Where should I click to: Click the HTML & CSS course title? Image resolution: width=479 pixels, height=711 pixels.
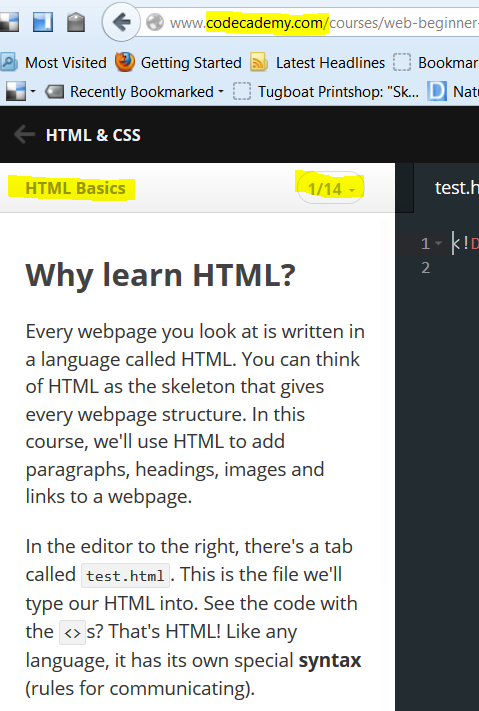[x=93, y=135]
